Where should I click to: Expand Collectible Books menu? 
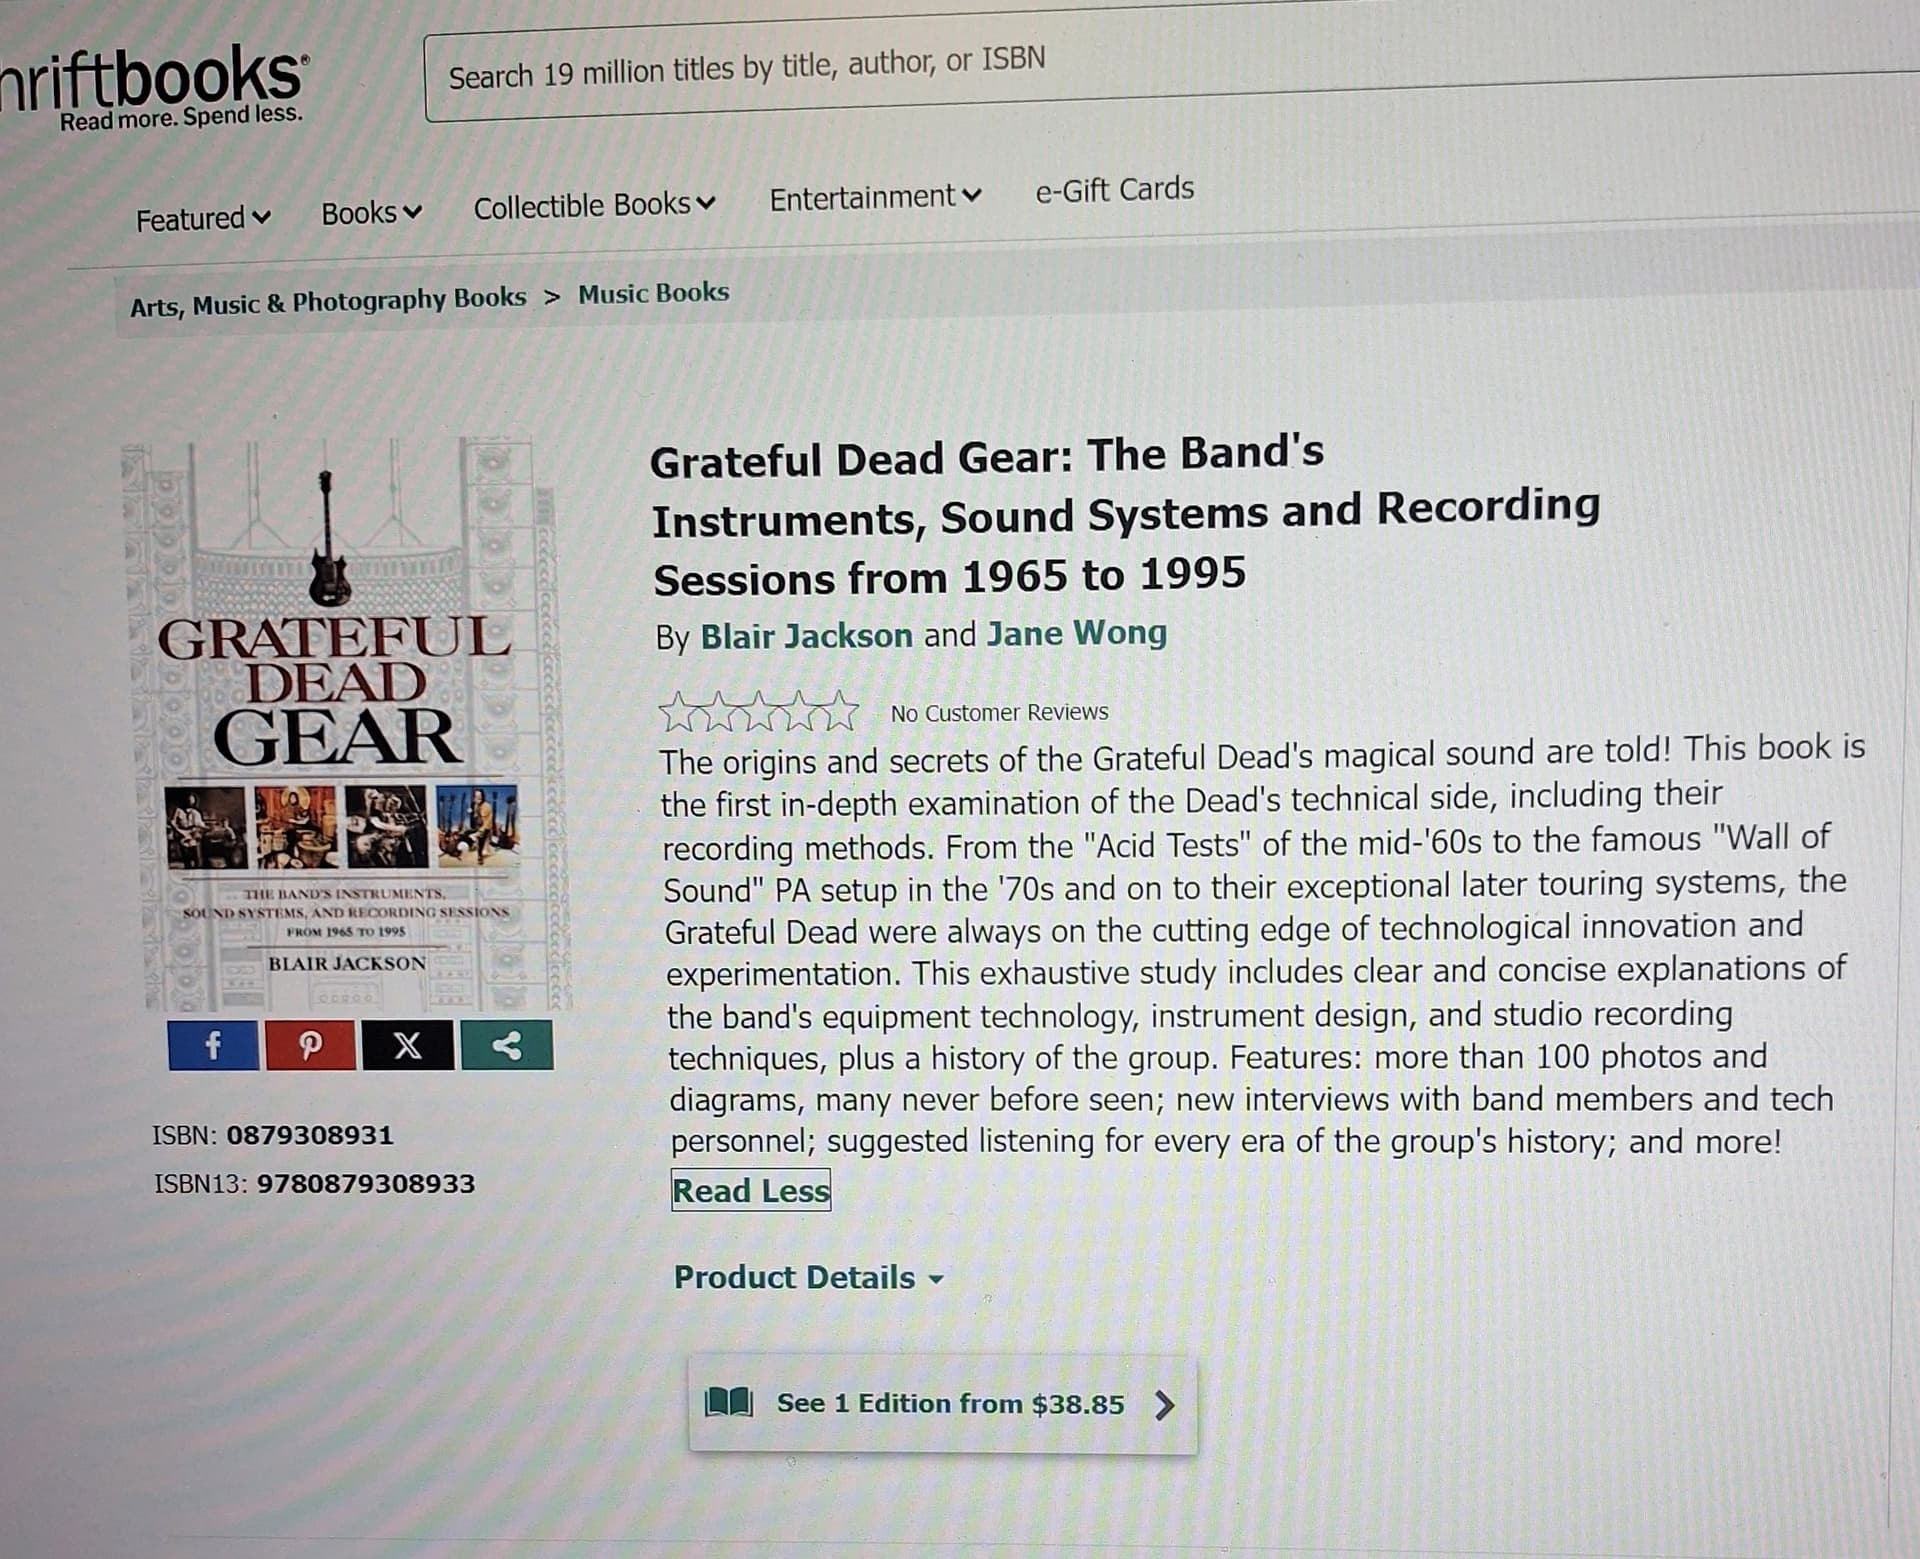tap(594, 206)
